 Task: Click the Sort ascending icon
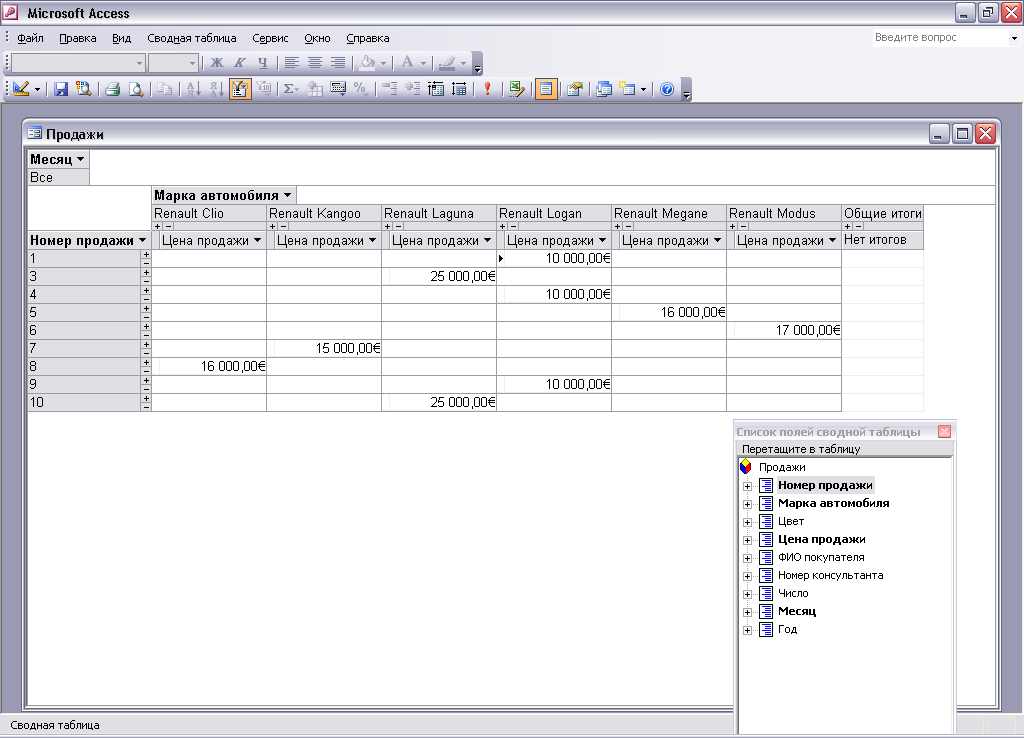(193, 89)
